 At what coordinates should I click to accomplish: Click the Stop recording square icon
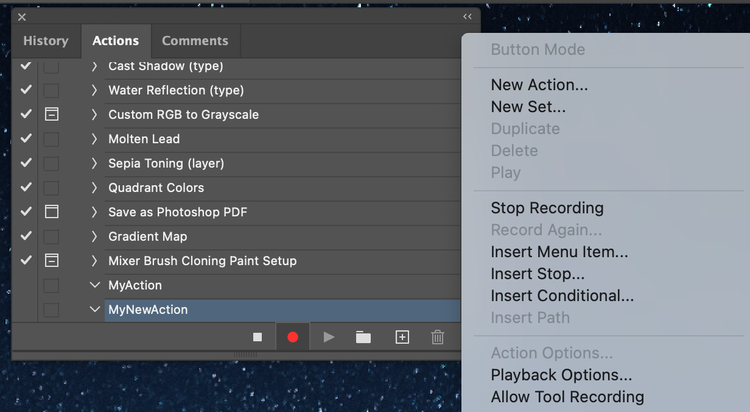[x=257, y=337]
